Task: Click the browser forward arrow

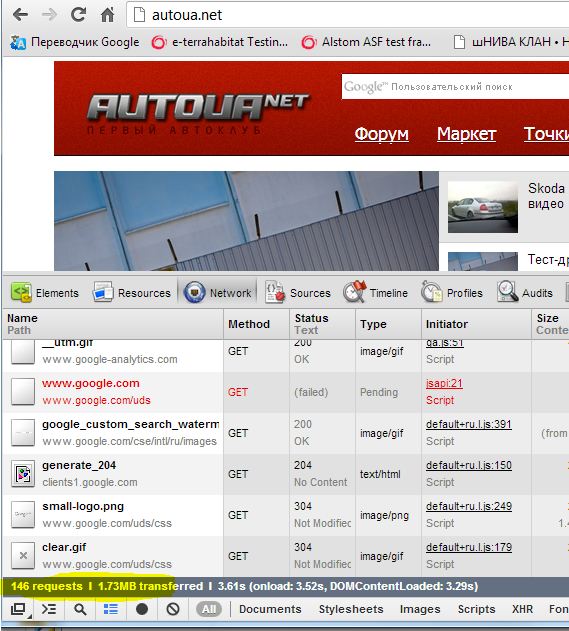Action: [x=49, y=15]
